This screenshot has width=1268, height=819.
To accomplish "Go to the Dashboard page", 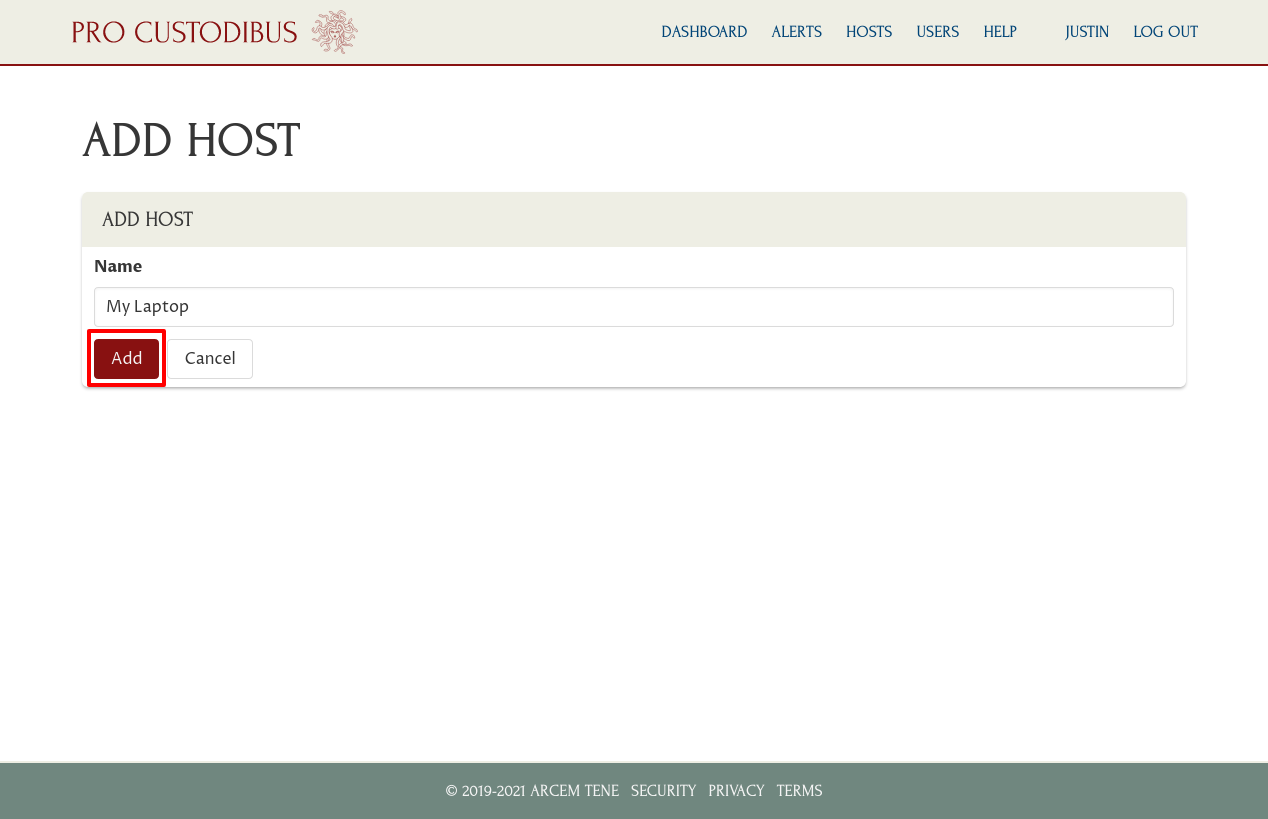I will [704, 32].
